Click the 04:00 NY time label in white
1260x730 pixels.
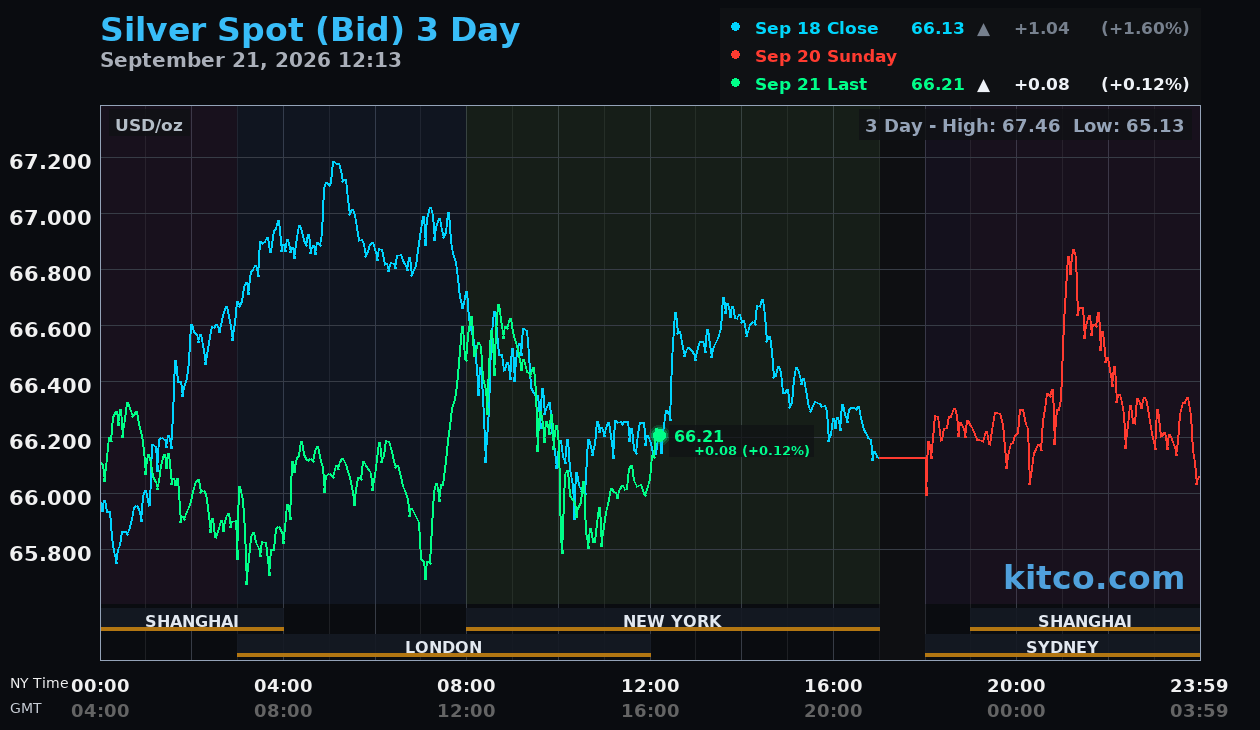(x=283, y=686)
